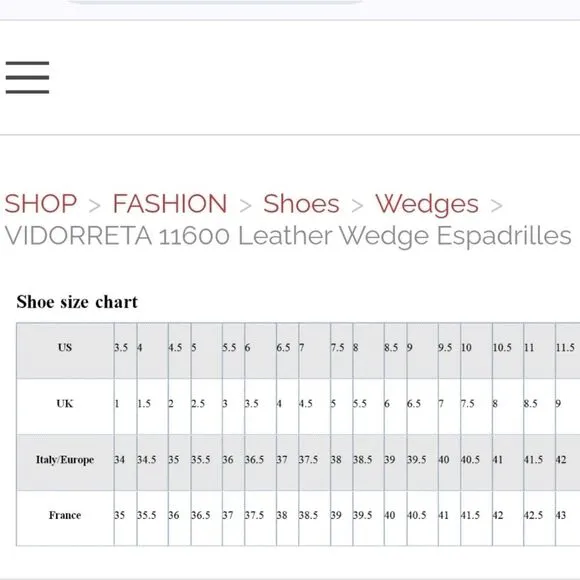Click UK size 4.5 cell
The height and width of the screenshot is (580, 580).
click(314, 407)
